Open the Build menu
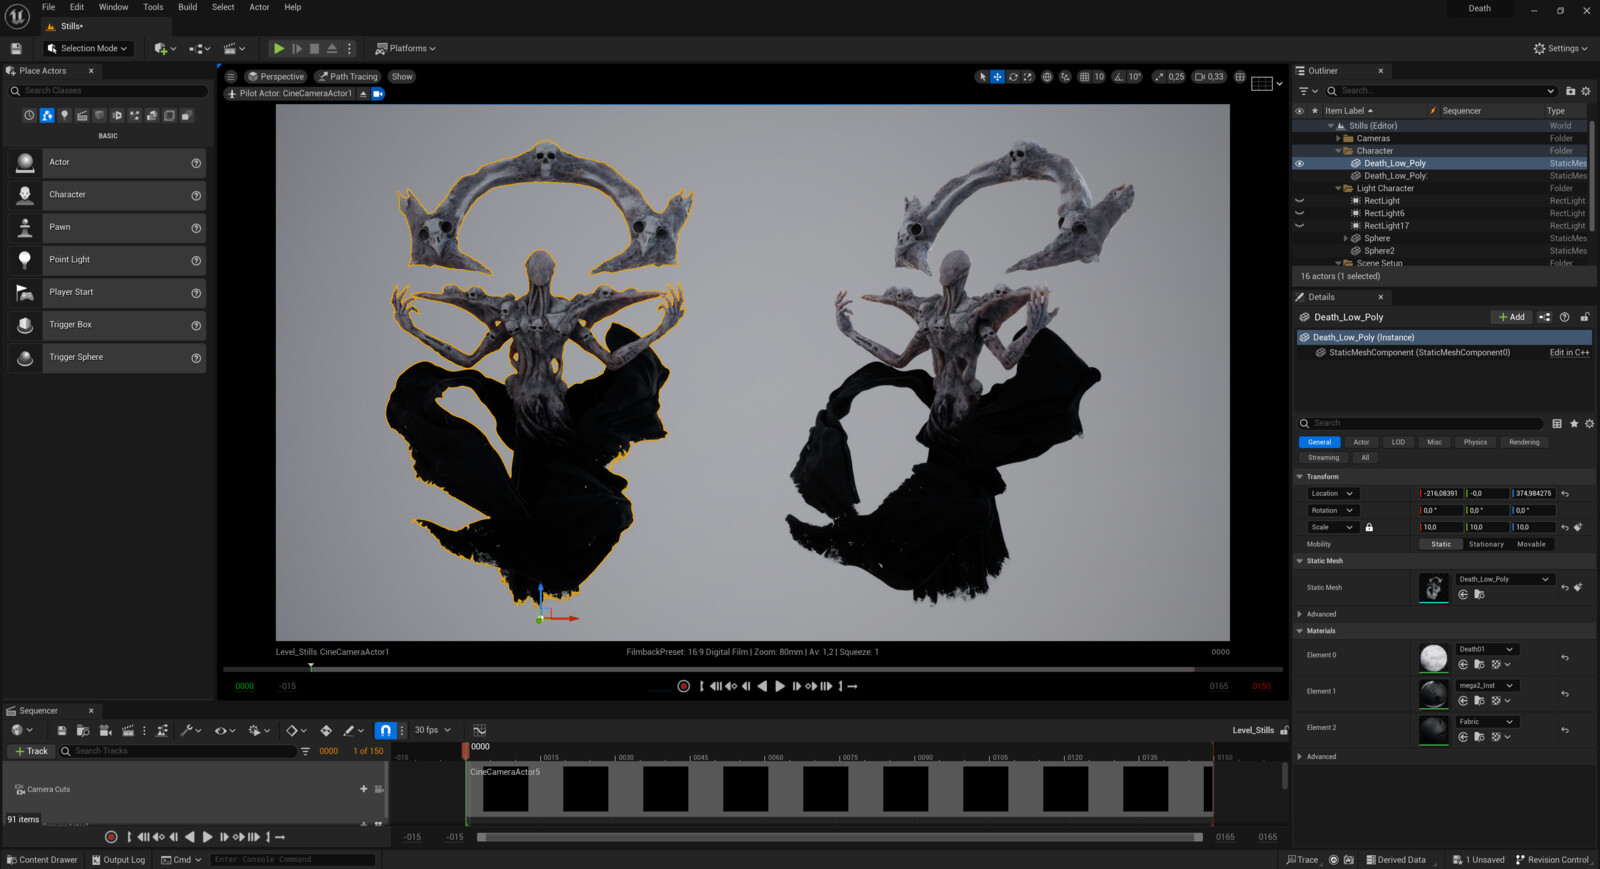Image resolution: width=1600 pixels, height=869 pixels. pyautogui.click(x=187, y=7)
